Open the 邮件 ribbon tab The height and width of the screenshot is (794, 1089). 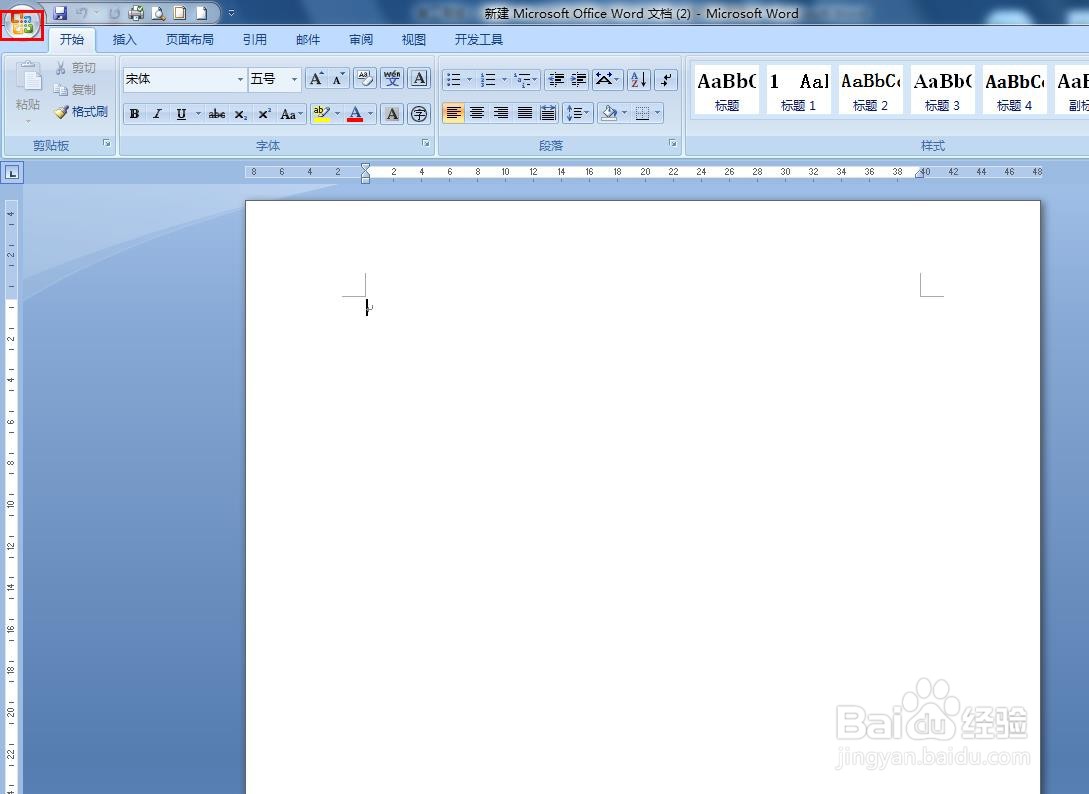pos(308,40)
